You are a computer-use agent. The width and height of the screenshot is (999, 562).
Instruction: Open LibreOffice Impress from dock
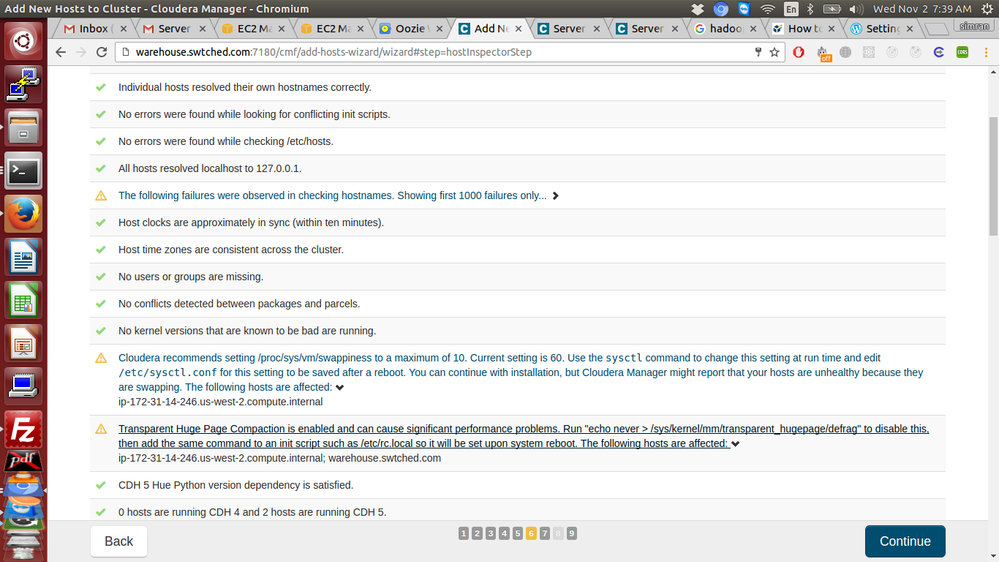23,344
